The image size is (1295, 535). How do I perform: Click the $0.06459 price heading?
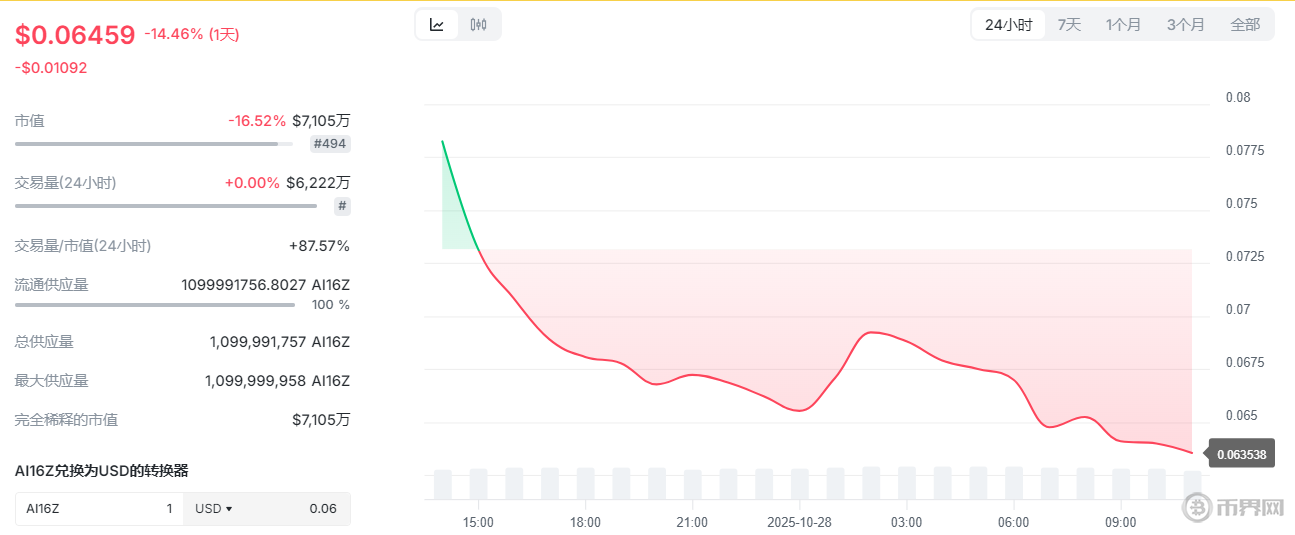click(75, 35)
